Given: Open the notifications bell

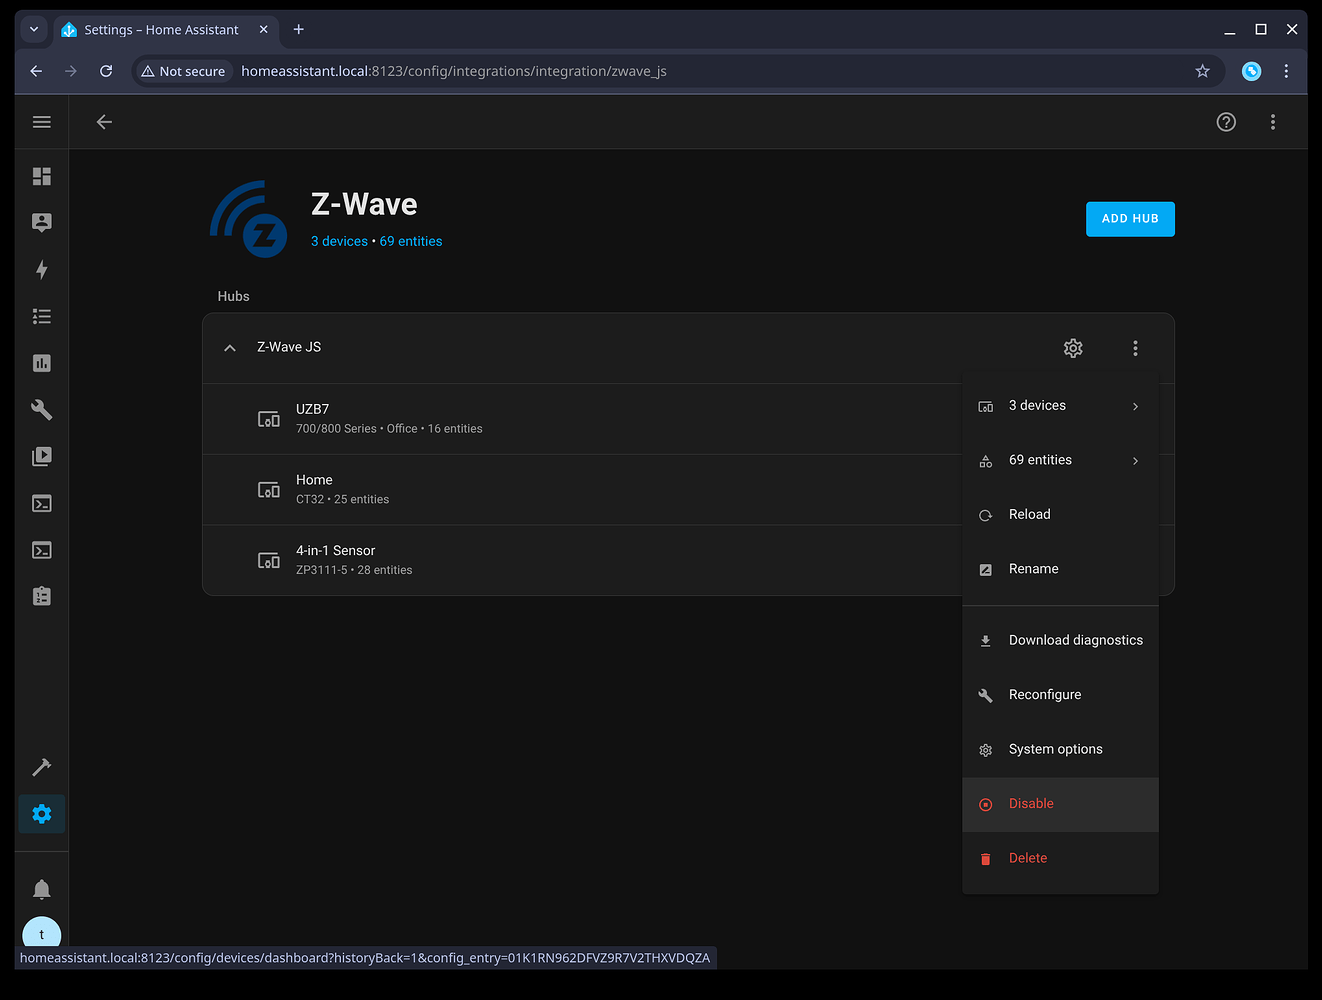Looking at the screenshot, I should pyautogui.click(x=41, y=888).
